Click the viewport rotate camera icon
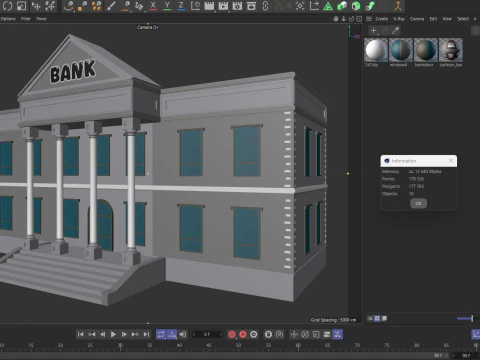Screen dimensions: 480x360 (x=351, y=19)
